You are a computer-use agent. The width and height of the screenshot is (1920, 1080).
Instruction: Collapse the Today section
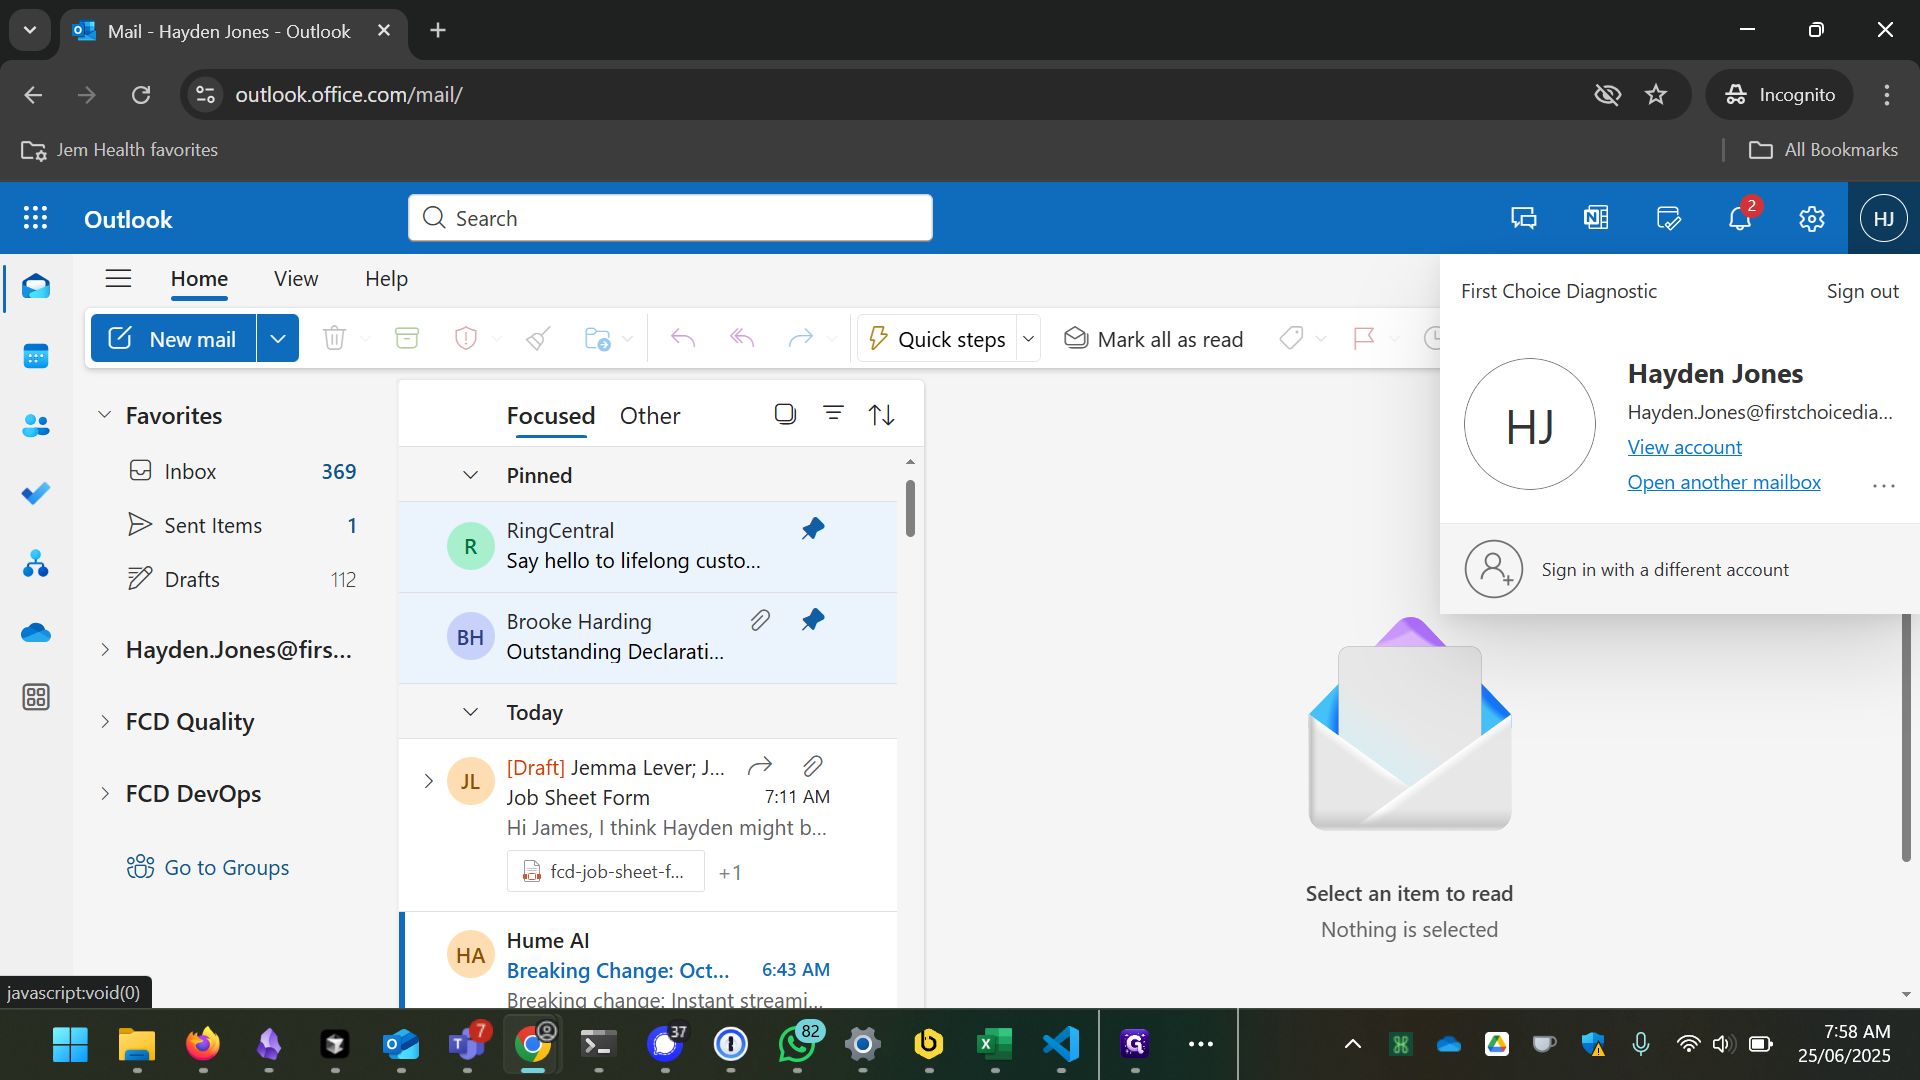pos(470,712)
